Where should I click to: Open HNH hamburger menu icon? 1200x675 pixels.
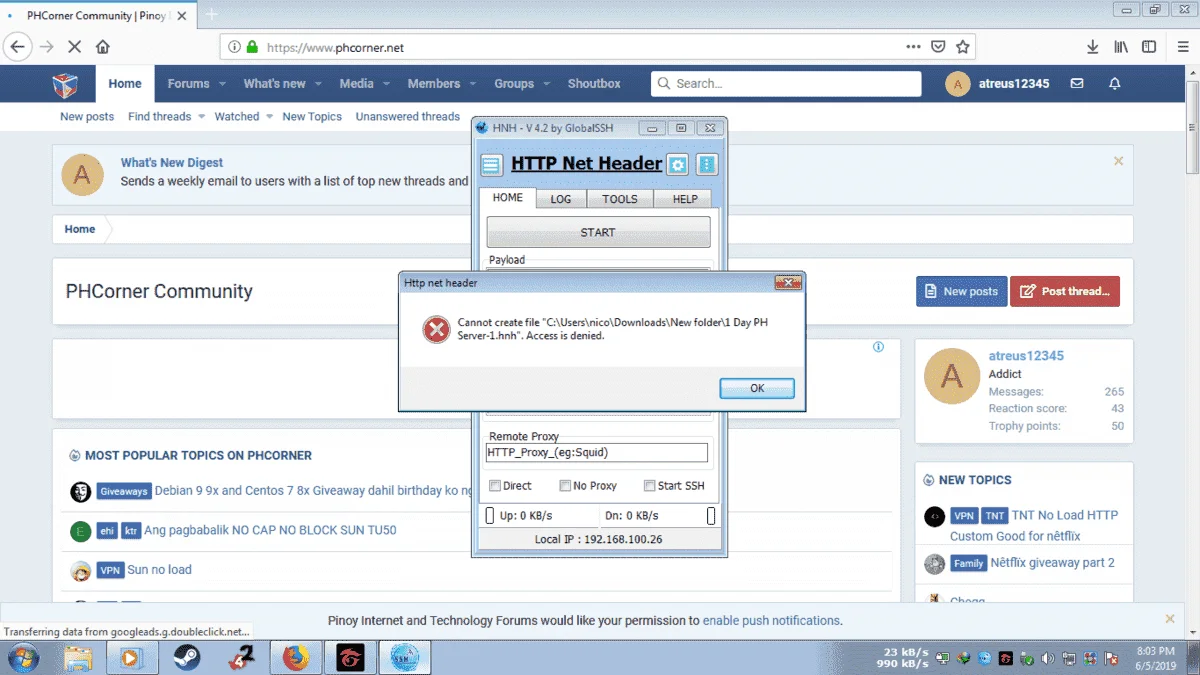click(x=491, y=165)
